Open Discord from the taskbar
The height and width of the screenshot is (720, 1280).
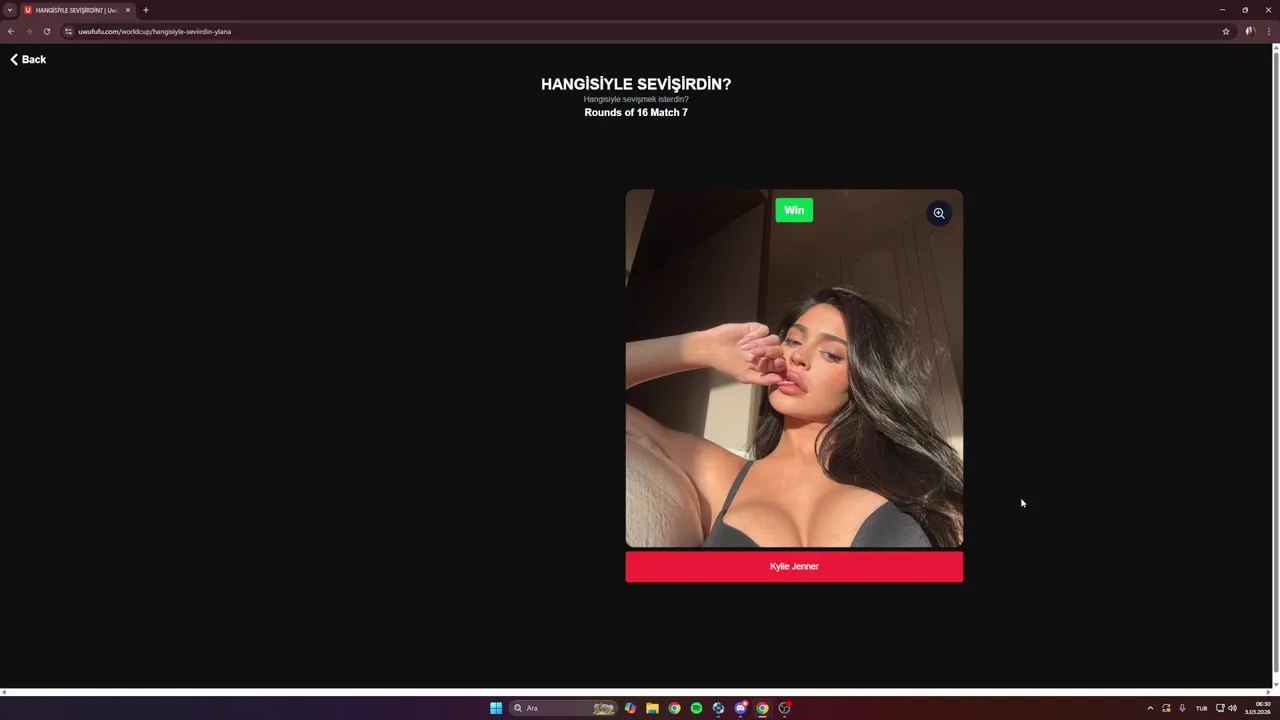[x=740, y=708]
